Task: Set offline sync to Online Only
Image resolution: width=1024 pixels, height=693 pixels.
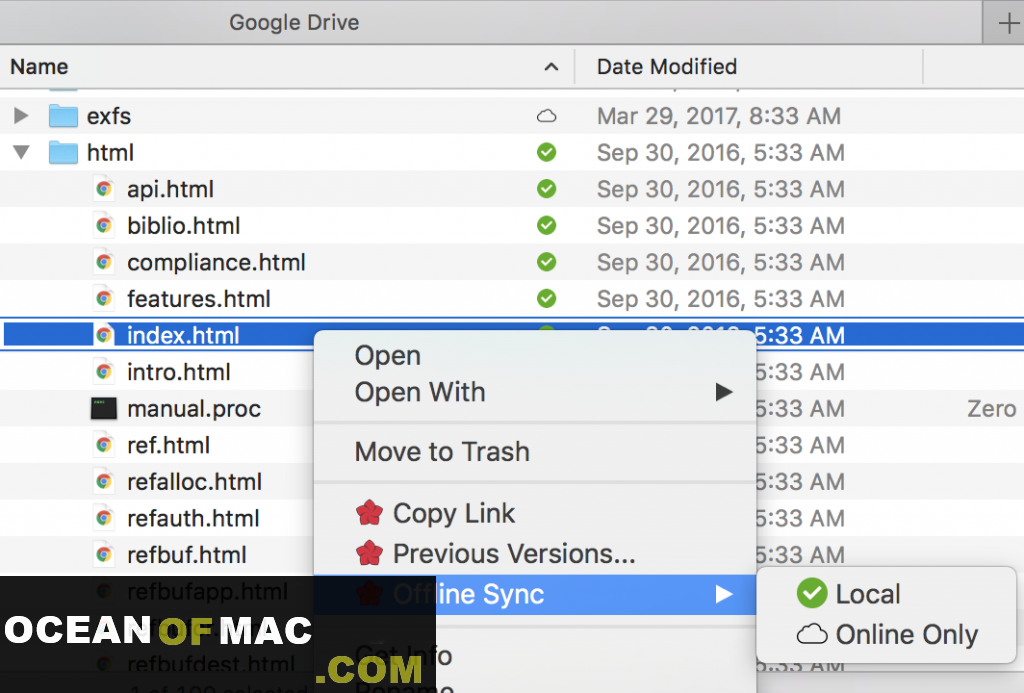Action: [886, 634]
